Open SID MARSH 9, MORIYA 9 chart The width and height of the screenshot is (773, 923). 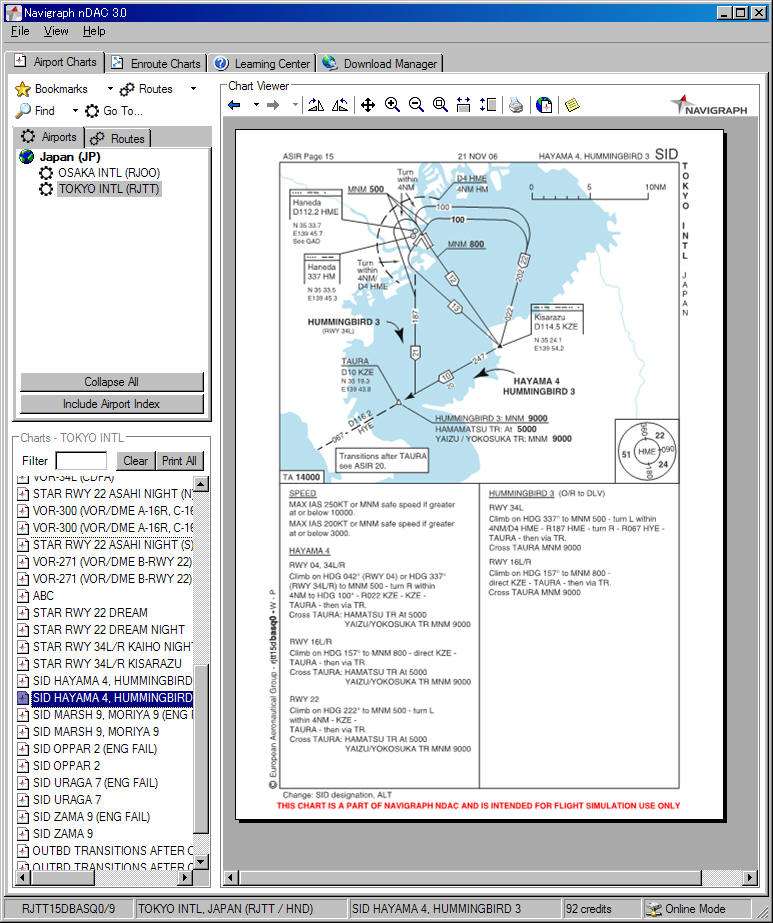96,732
